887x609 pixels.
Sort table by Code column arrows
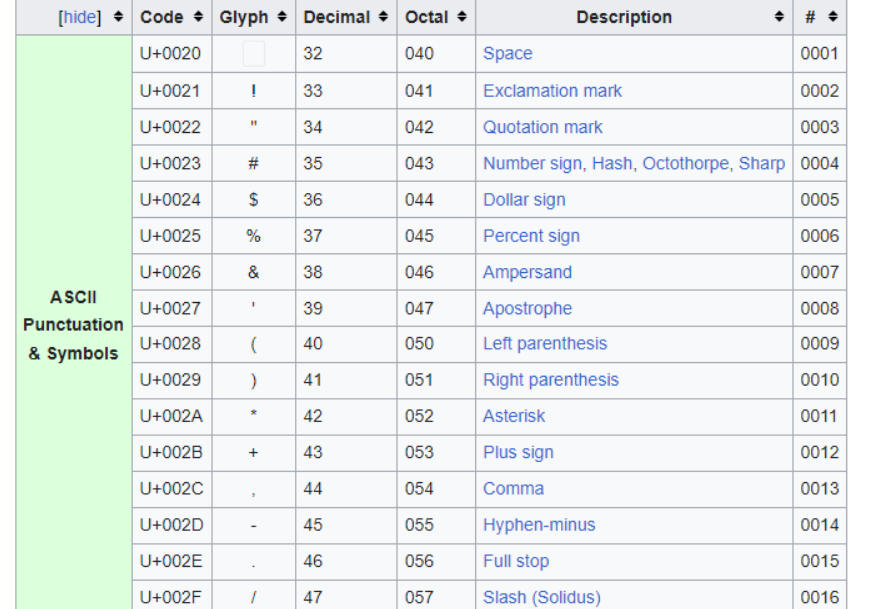pyautogui.click(x=198, y=17)
